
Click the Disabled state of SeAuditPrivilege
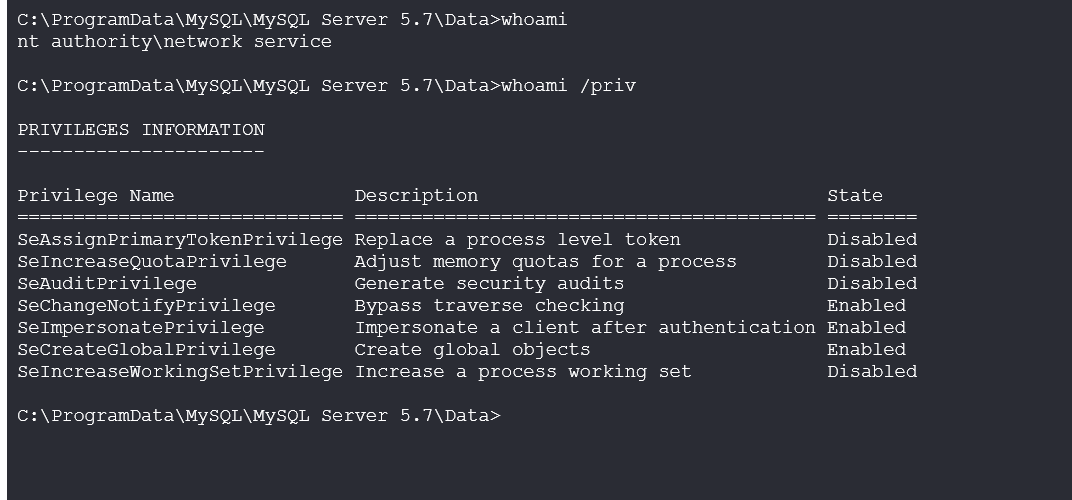click(871, 284)
